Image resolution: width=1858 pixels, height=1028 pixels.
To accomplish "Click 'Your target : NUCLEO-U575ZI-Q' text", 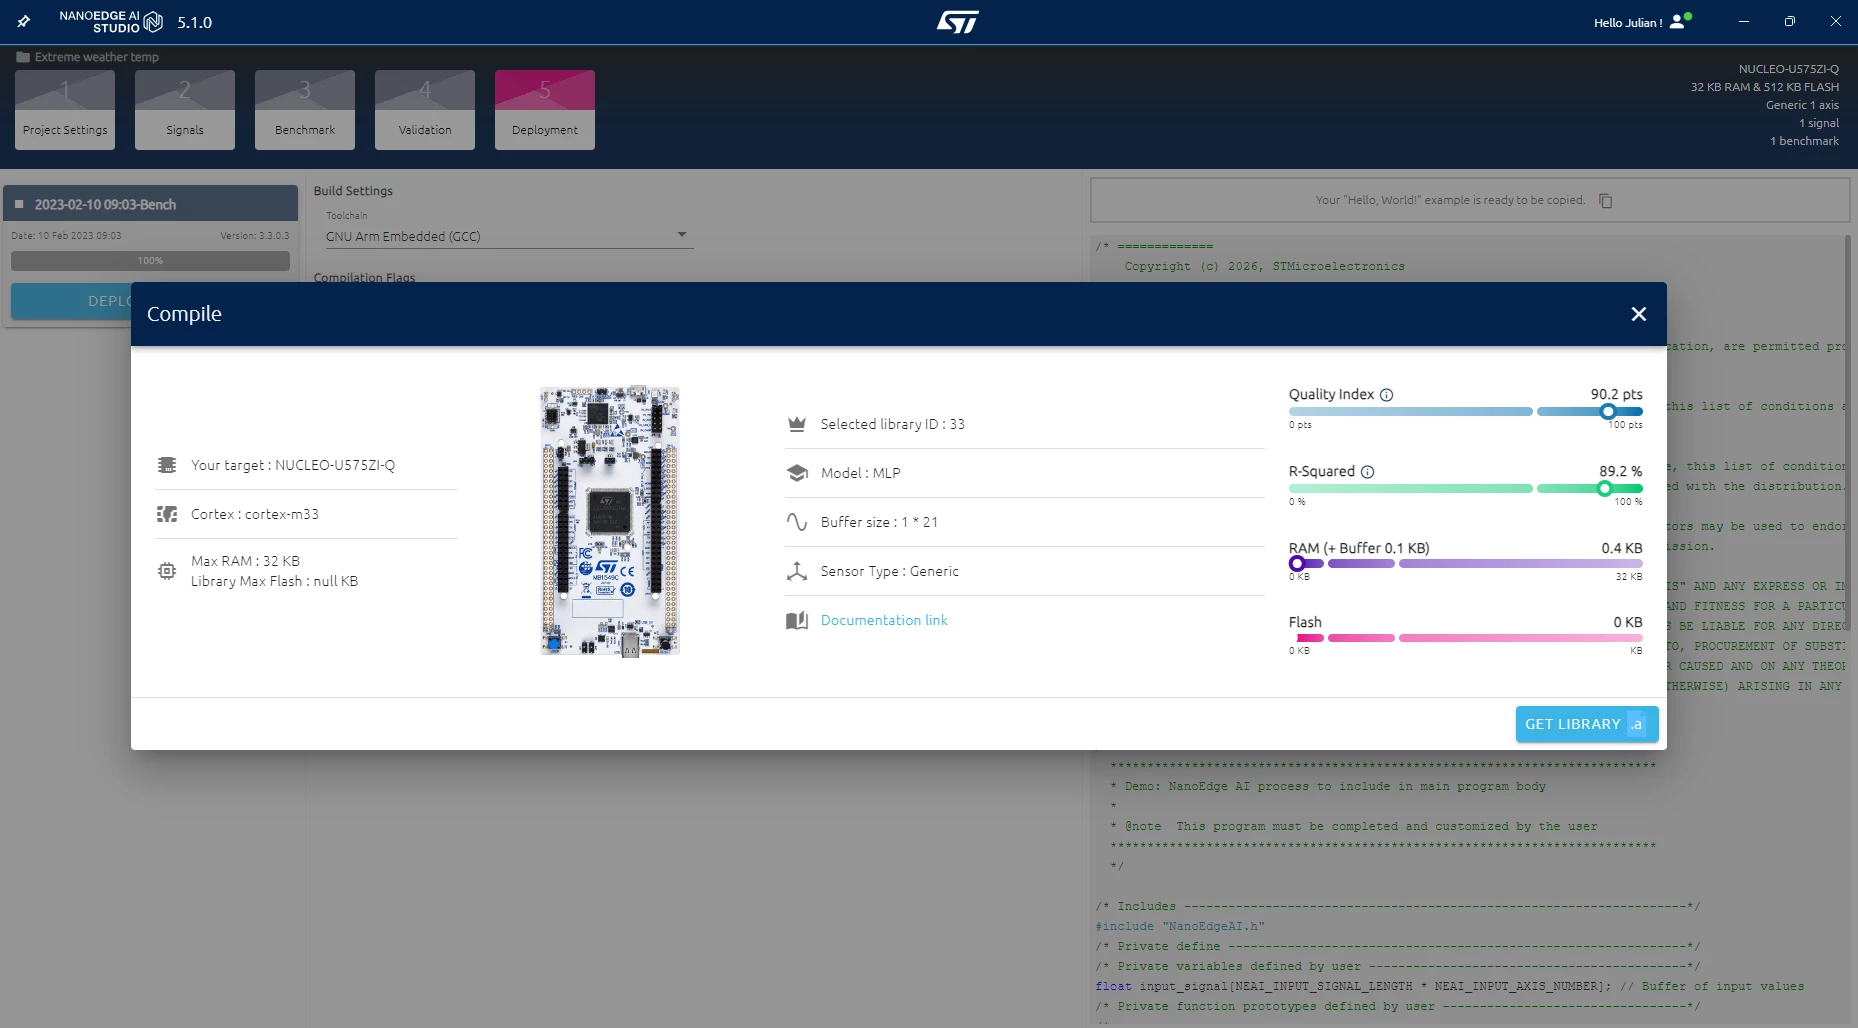I will click(x=293, y=465).
